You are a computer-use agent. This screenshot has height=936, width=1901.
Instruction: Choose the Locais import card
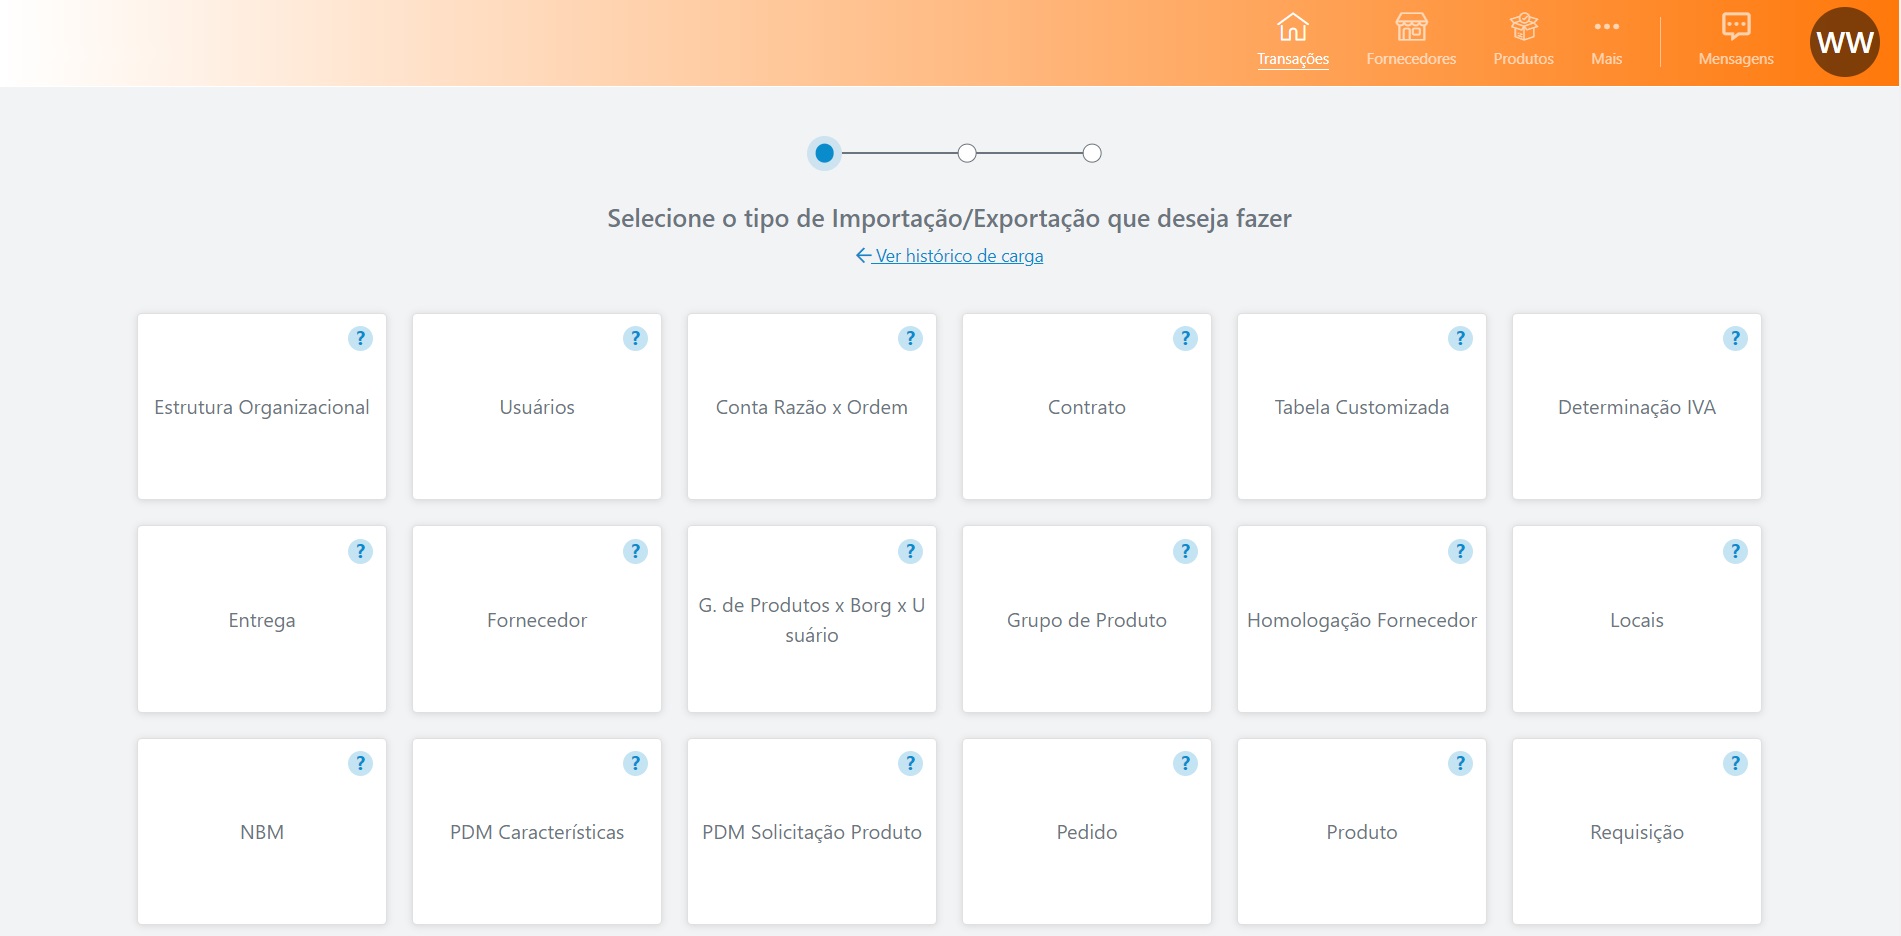[1637, 620]
